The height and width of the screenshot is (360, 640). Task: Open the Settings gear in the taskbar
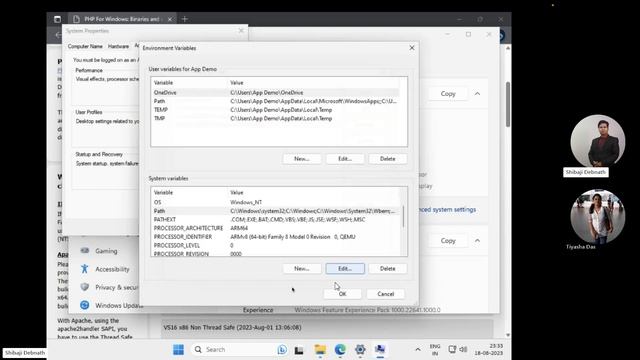360,349
